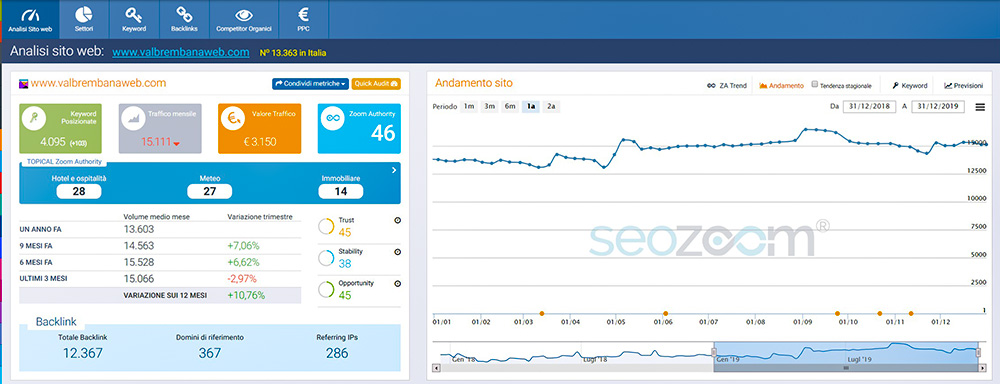Click the navigator scrollbar thumb
The width and height of the screenshot is (1000, 384).
[x=845, y=368]
